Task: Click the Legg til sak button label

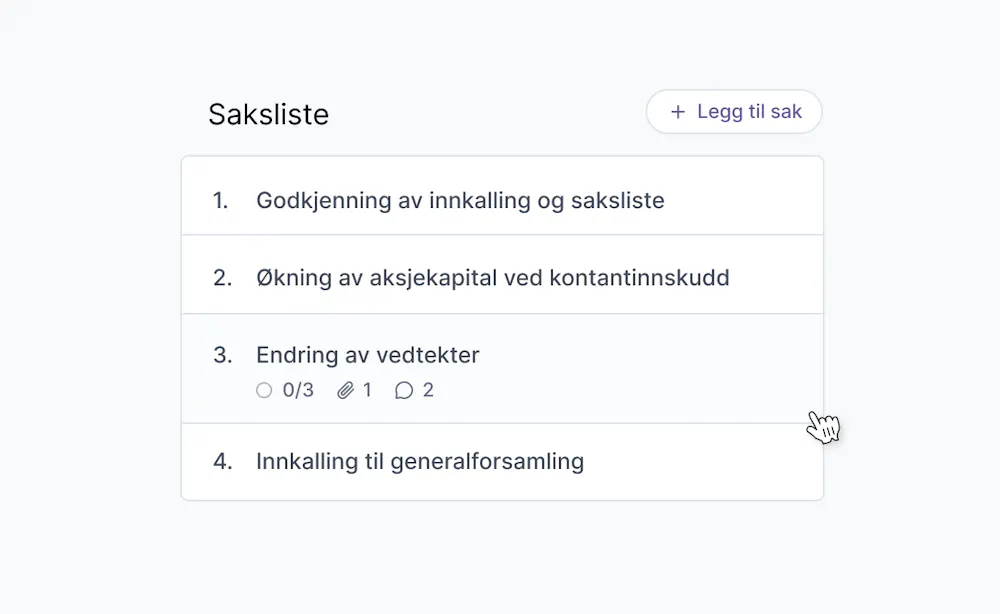Action: coord(749,112)
